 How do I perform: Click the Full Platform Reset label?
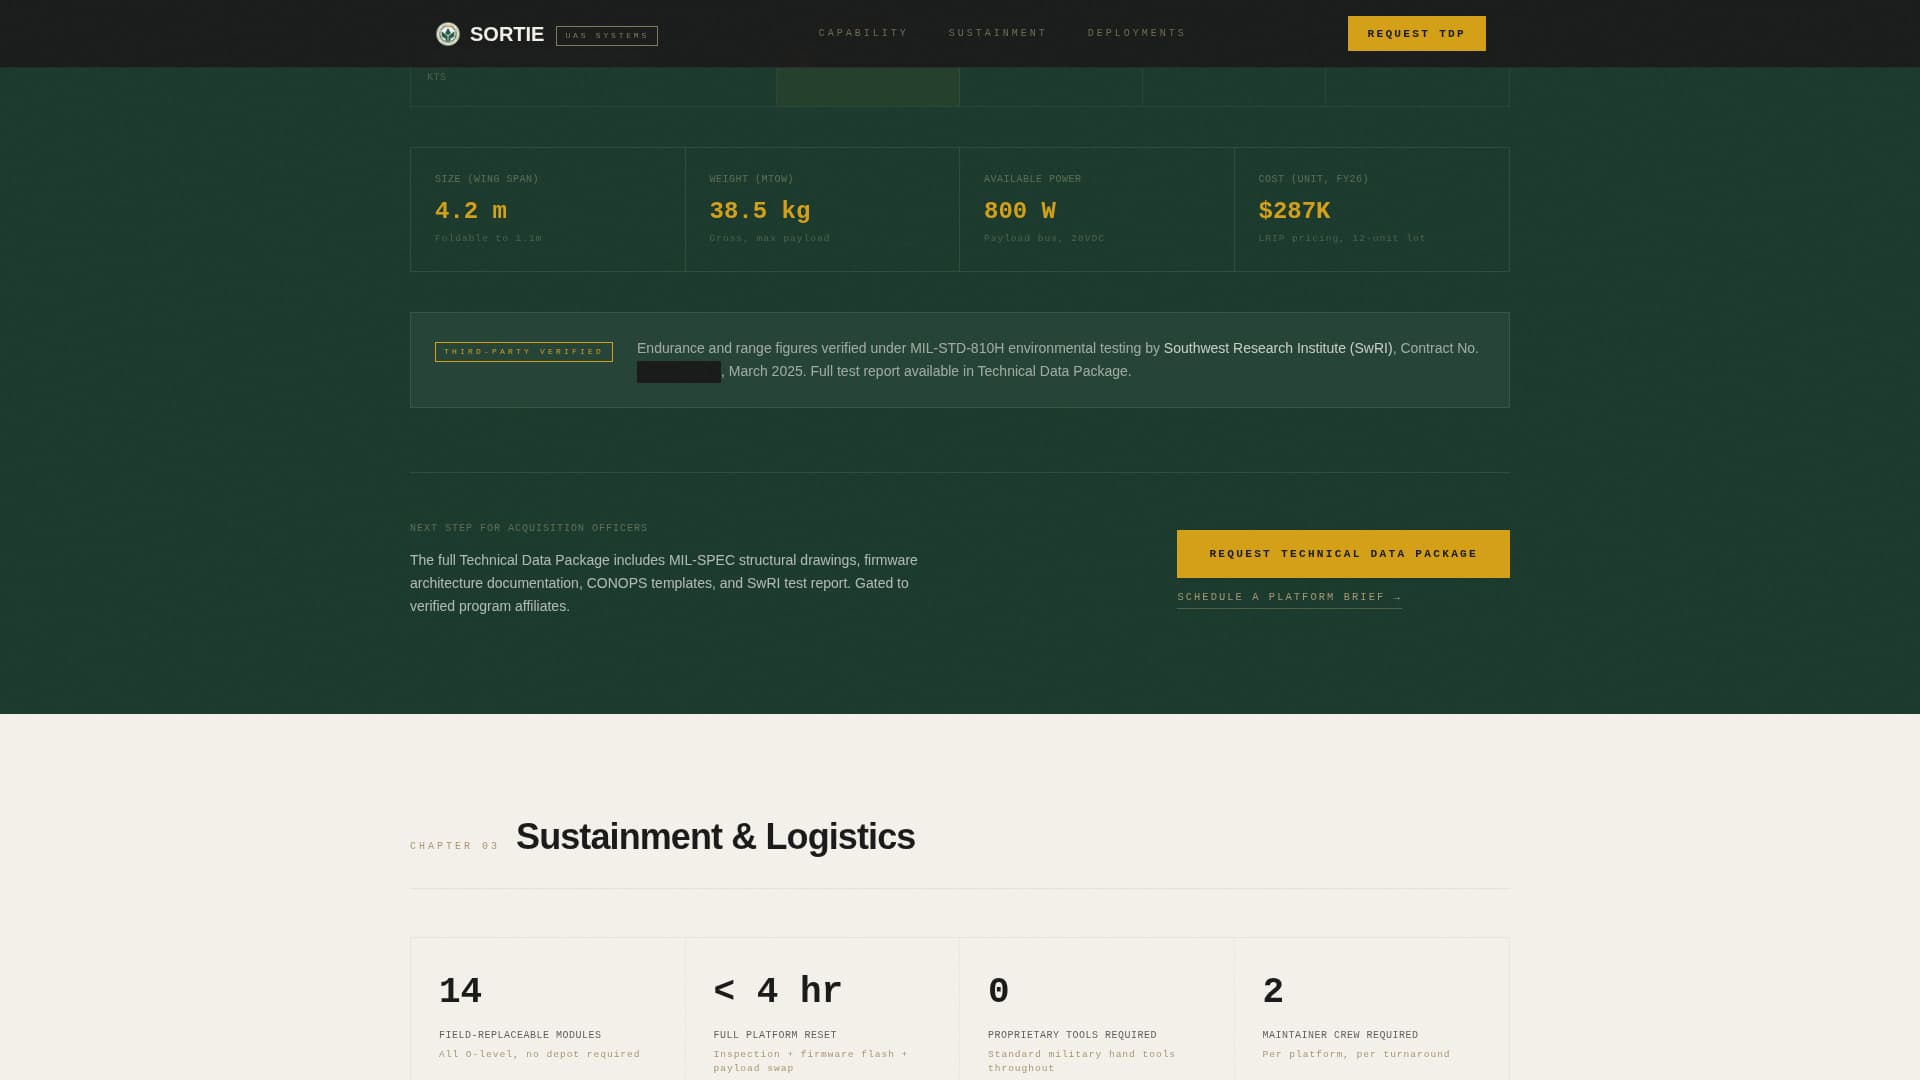click(775, 1035)
